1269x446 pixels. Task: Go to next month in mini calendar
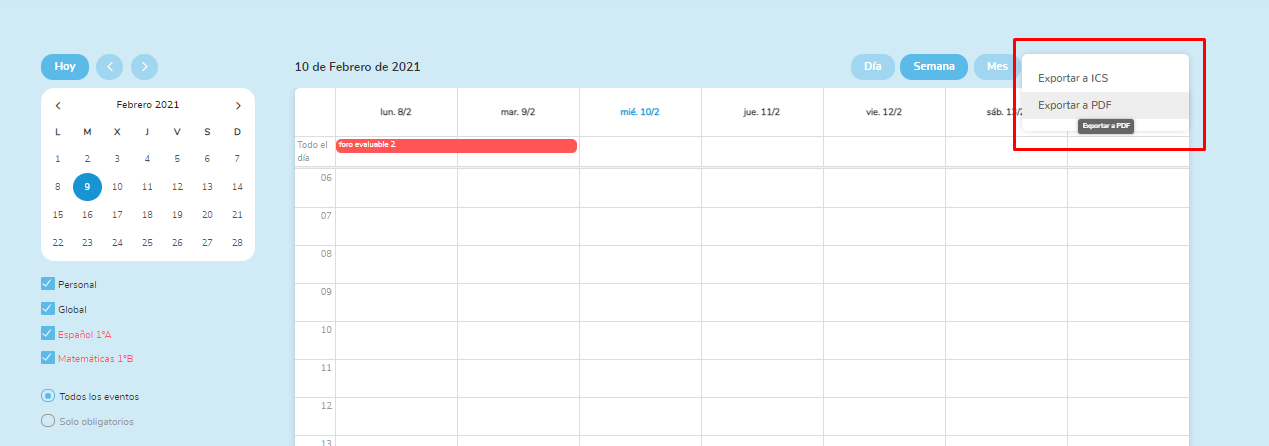(238, 105)
